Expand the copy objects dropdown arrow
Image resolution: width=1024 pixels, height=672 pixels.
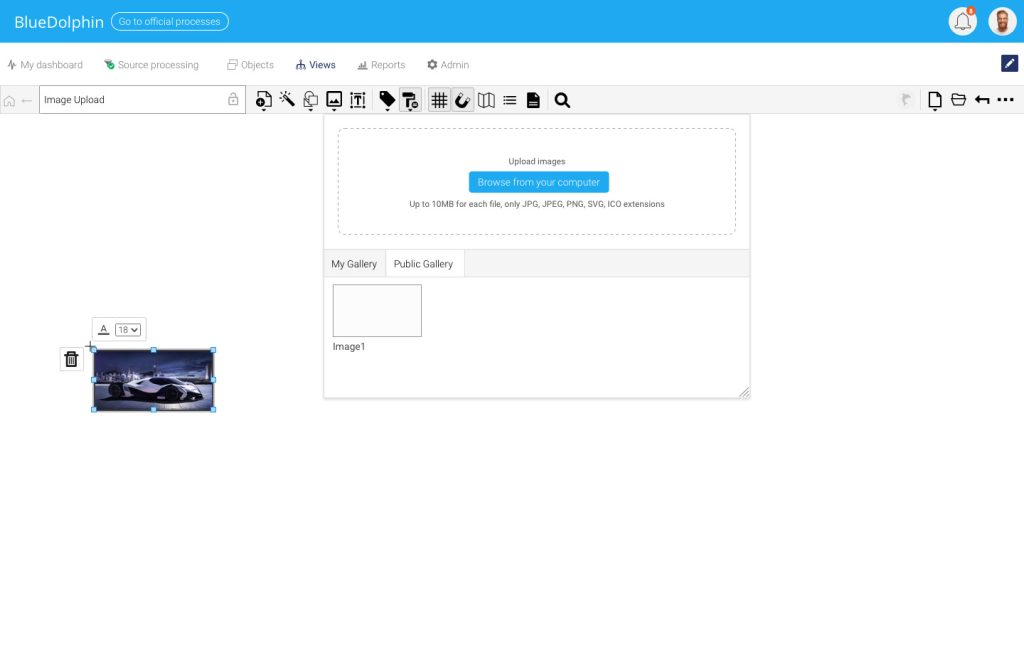pos(311,110)
